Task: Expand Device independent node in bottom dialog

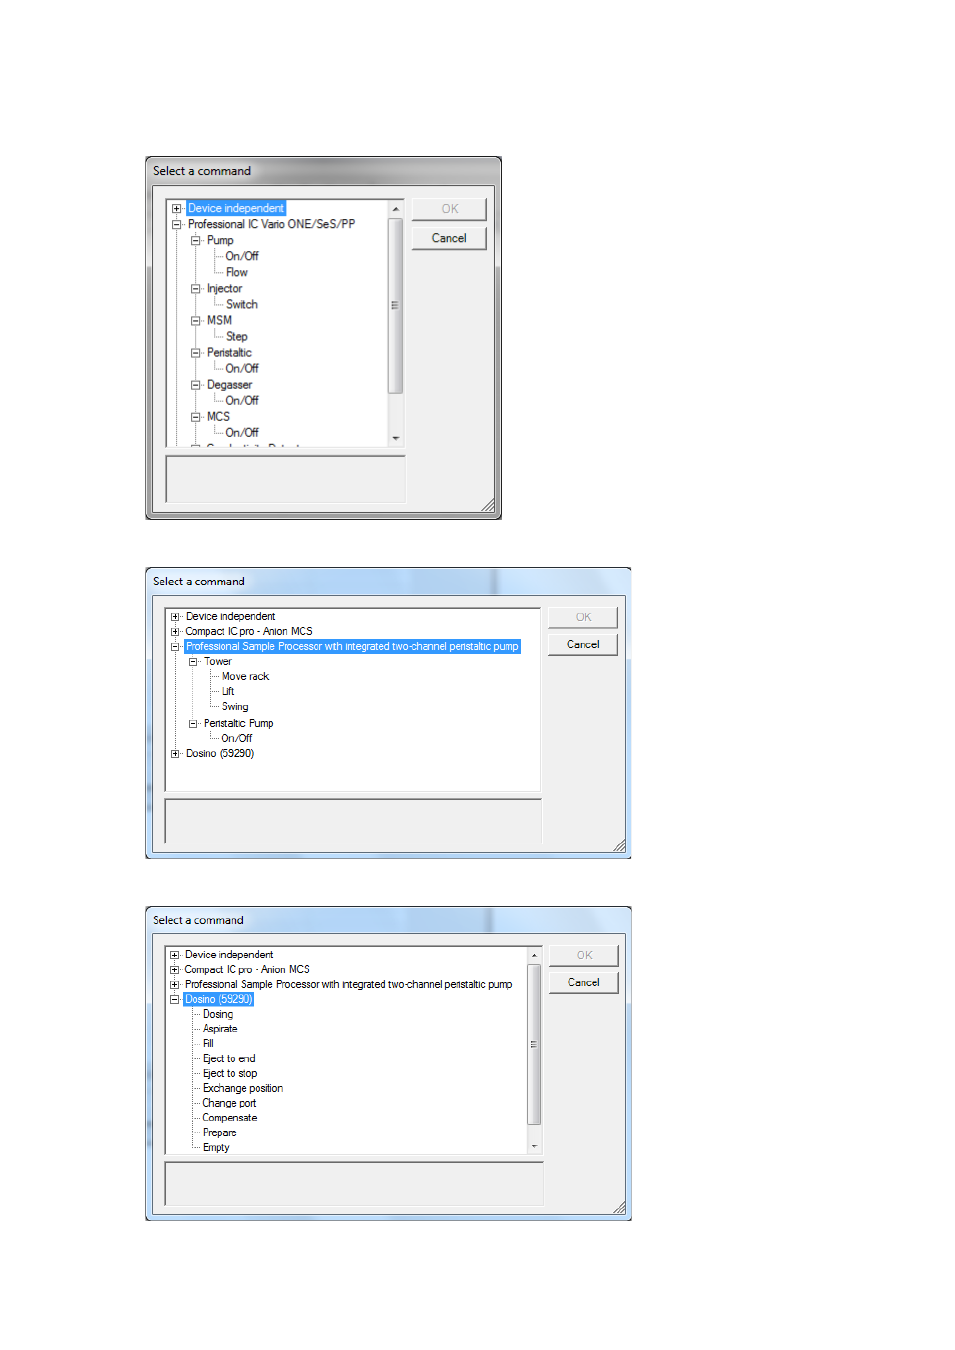Action: click(x=175, y=955)
